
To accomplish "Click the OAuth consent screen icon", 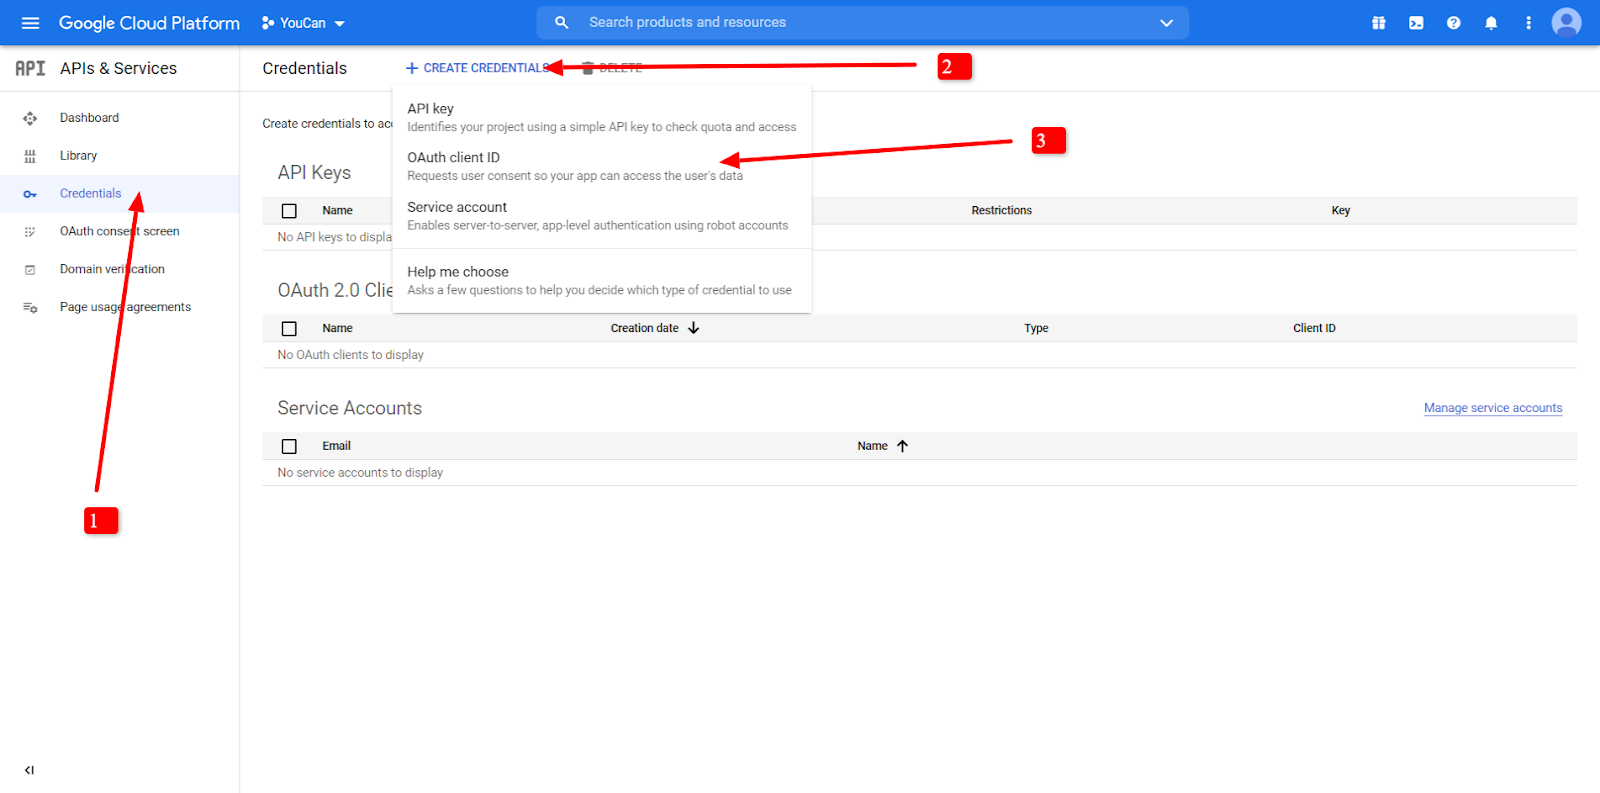I will point(30,232).
